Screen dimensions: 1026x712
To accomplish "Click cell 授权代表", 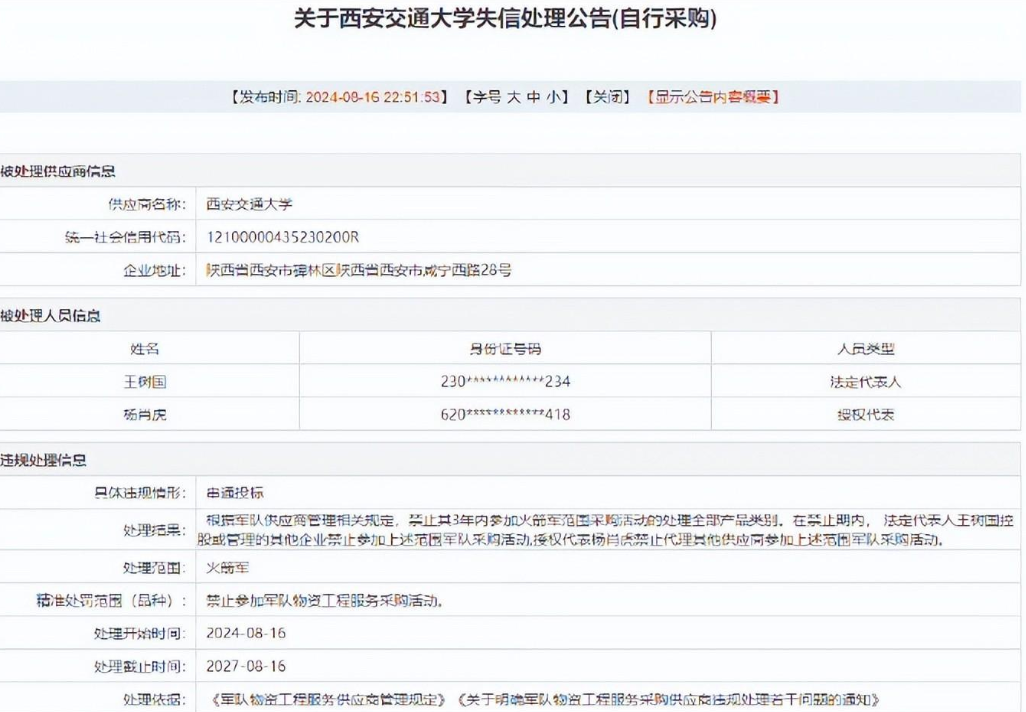I will tap(866, 414).
